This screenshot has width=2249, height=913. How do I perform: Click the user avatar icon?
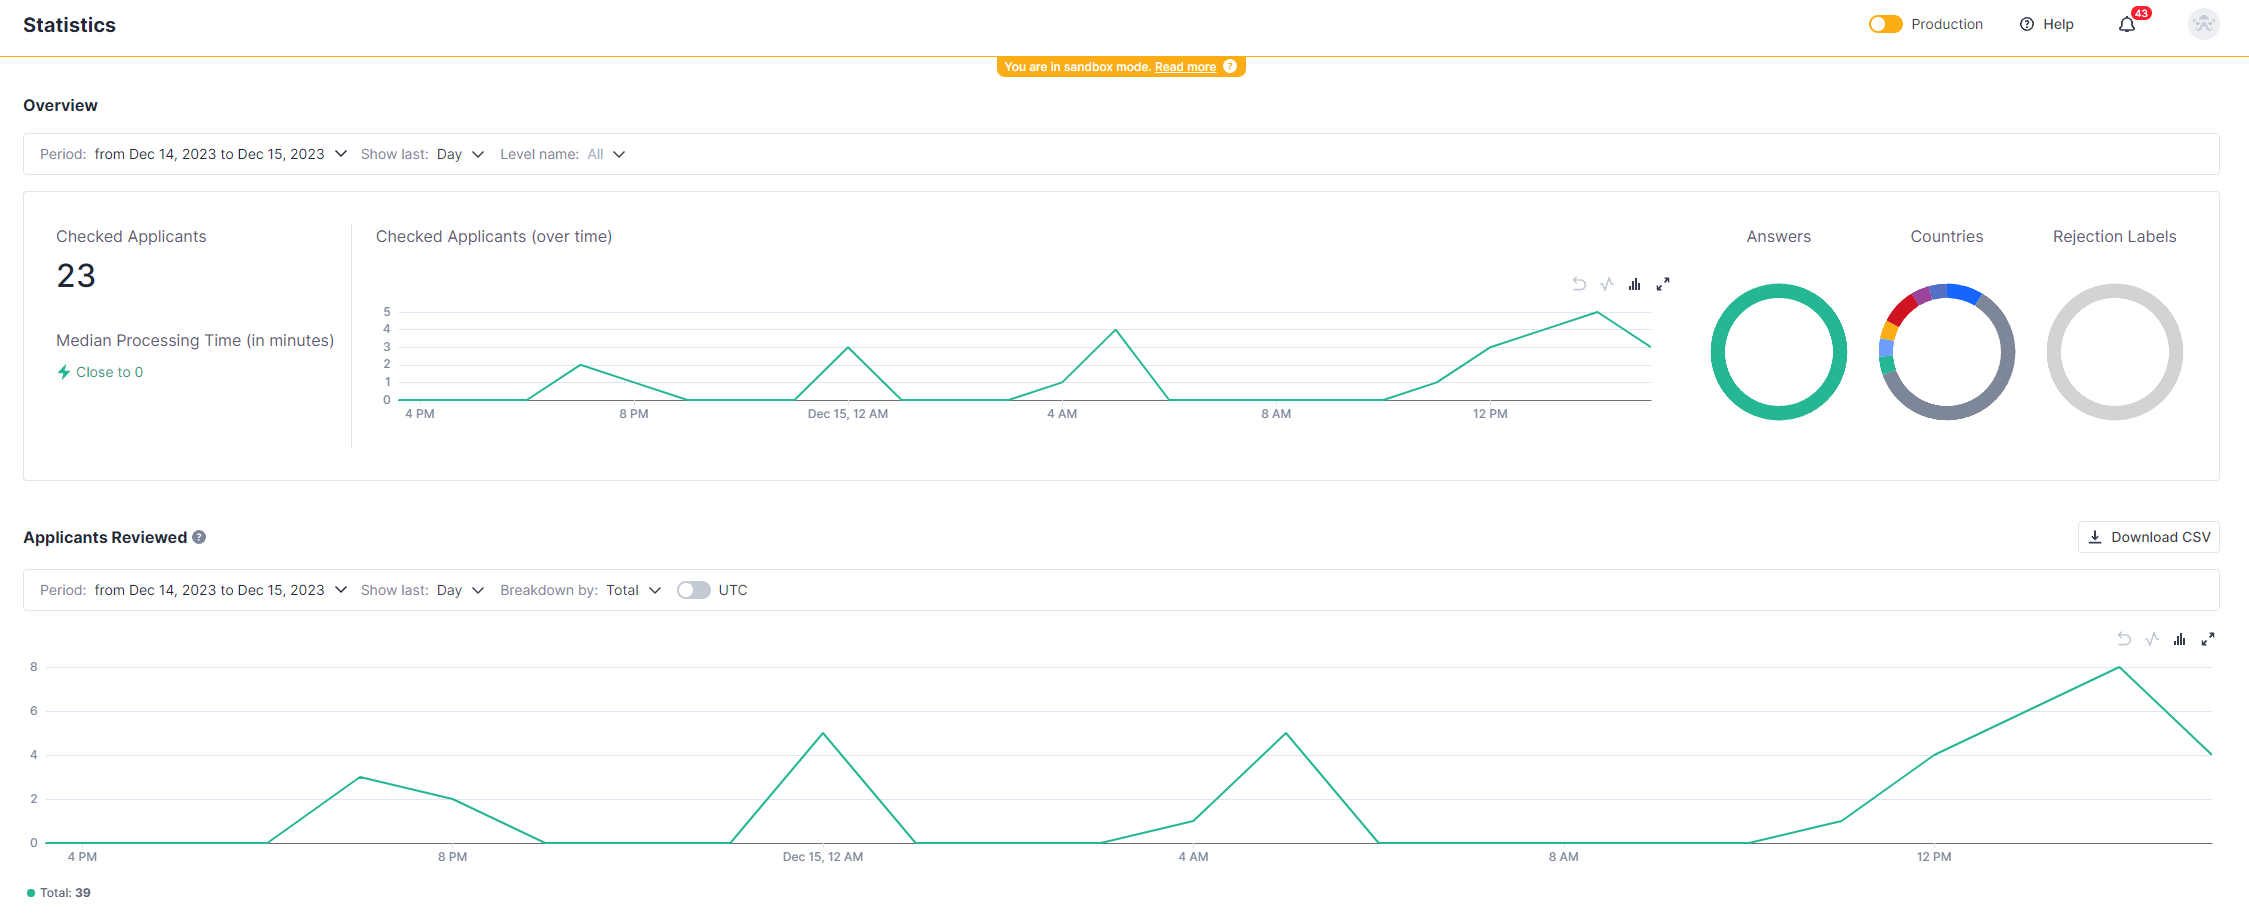pos(2203,24)
